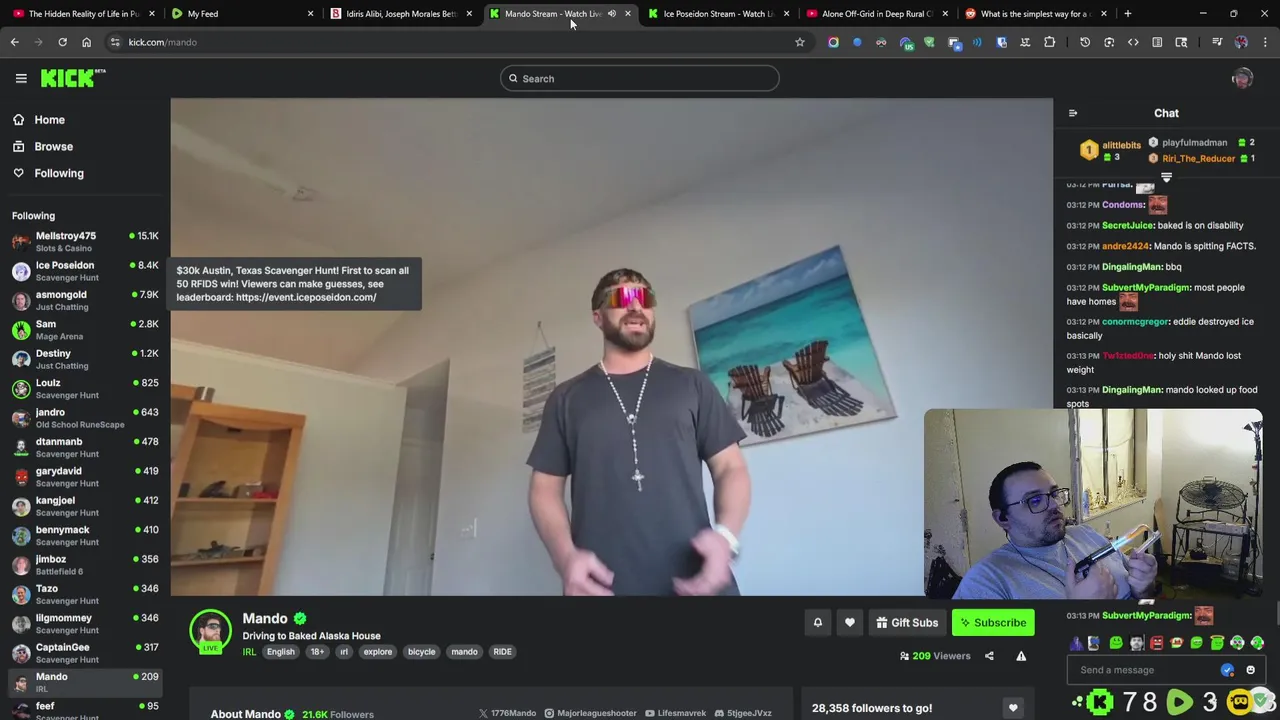Open asmongold channel in sidebar
1280x720 pixels.
point(85,300)
